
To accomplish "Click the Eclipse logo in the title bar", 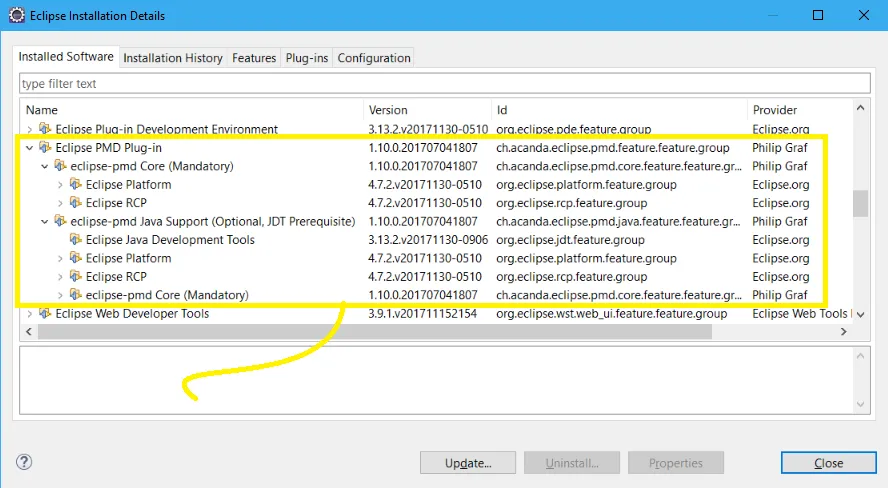I will pos(16,15).
